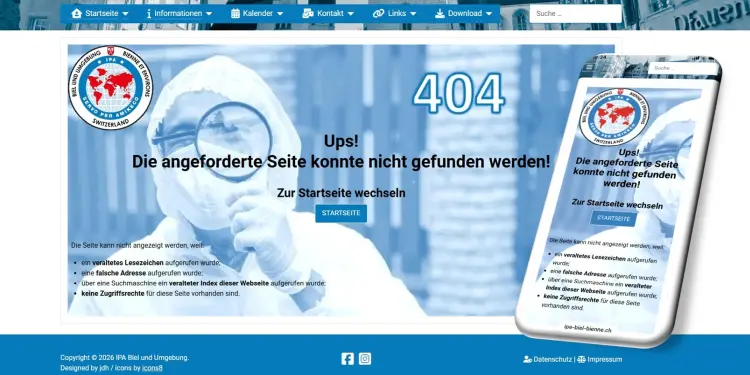Open the Facebook page icon in footer
The height and width of the screenshot is (375, 750).
point(348,359)
